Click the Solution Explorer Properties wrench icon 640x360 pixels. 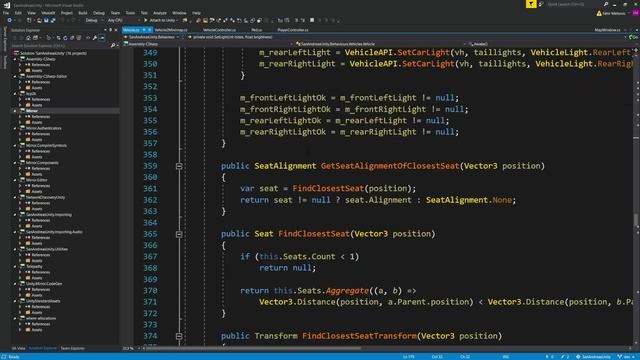point(95,38)
